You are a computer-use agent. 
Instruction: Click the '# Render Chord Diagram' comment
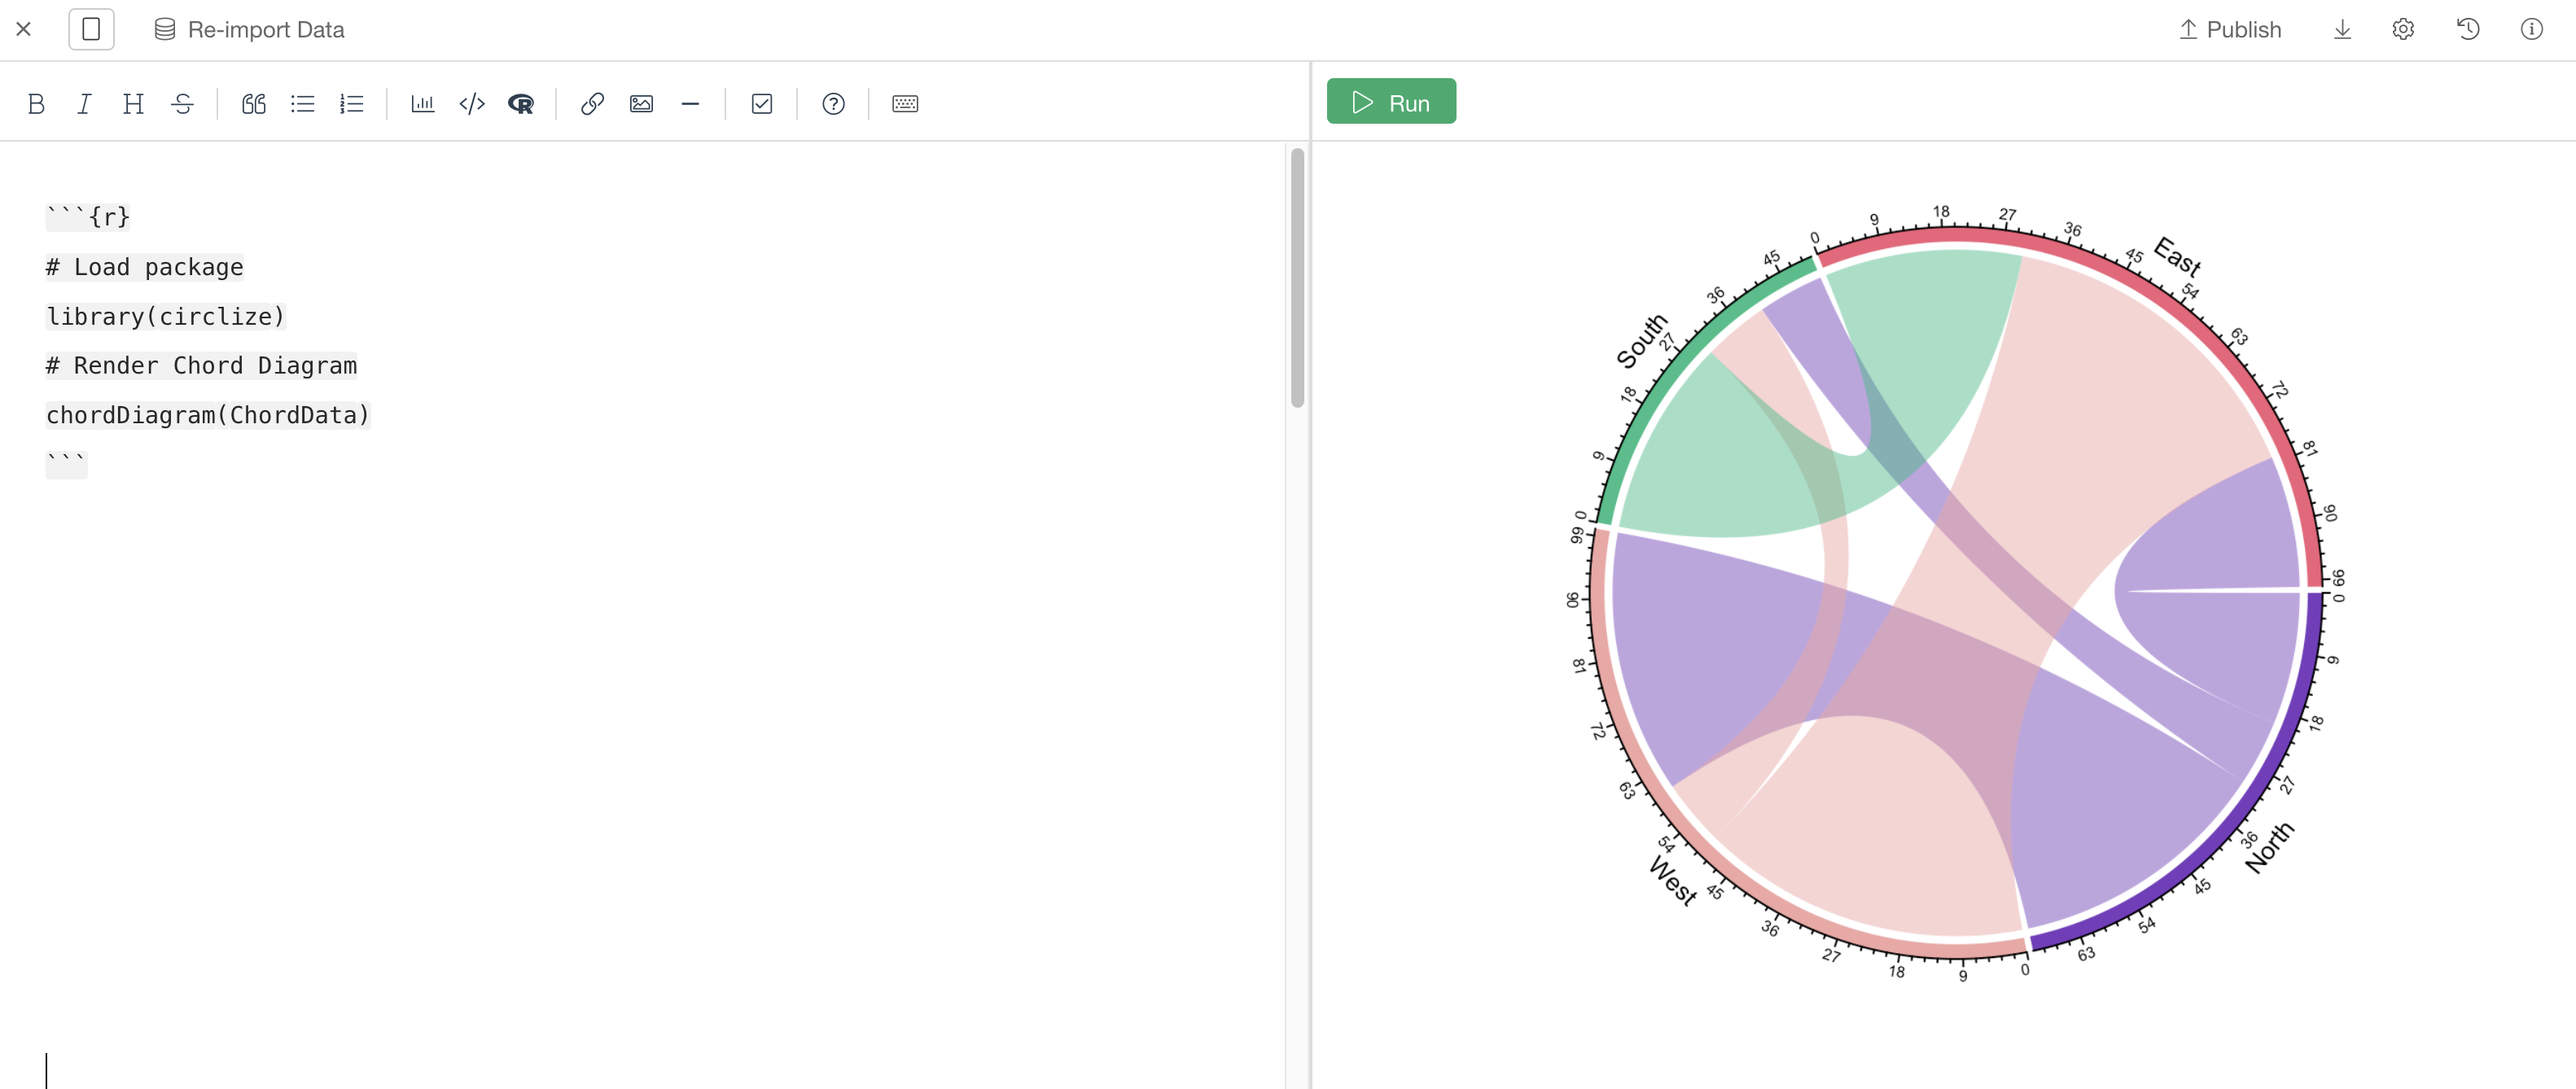coord(201,365)
